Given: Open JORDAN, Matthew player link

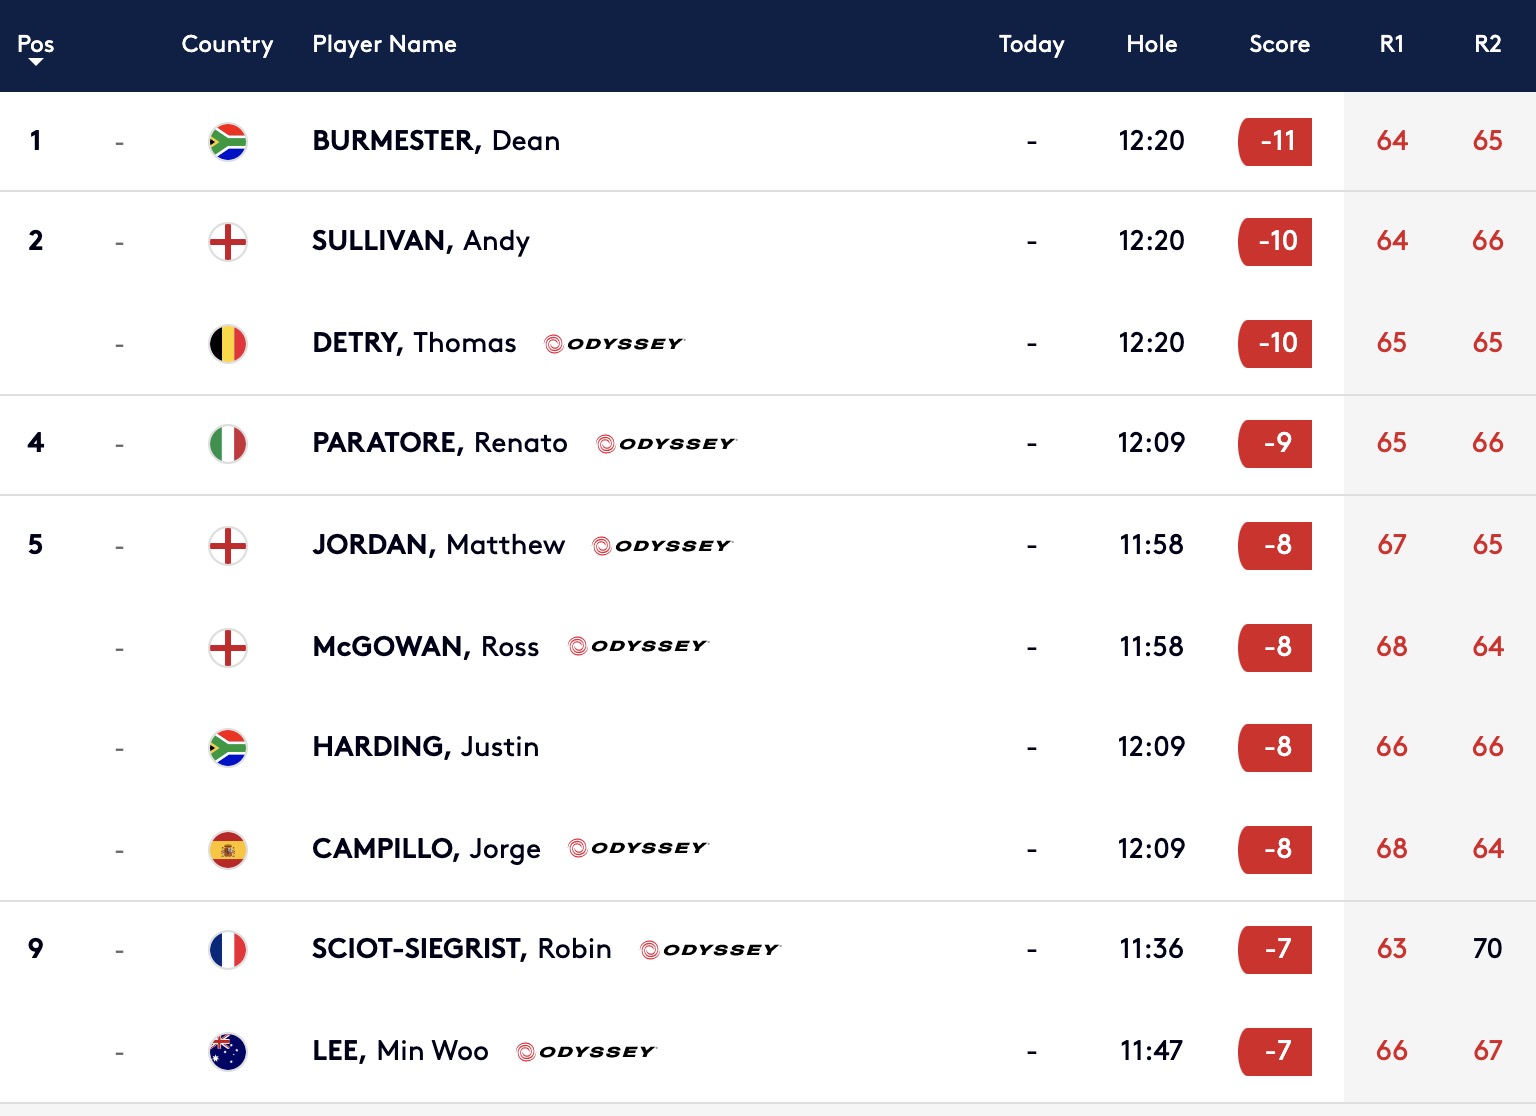Looking at the screenshot, I should 438,545.
